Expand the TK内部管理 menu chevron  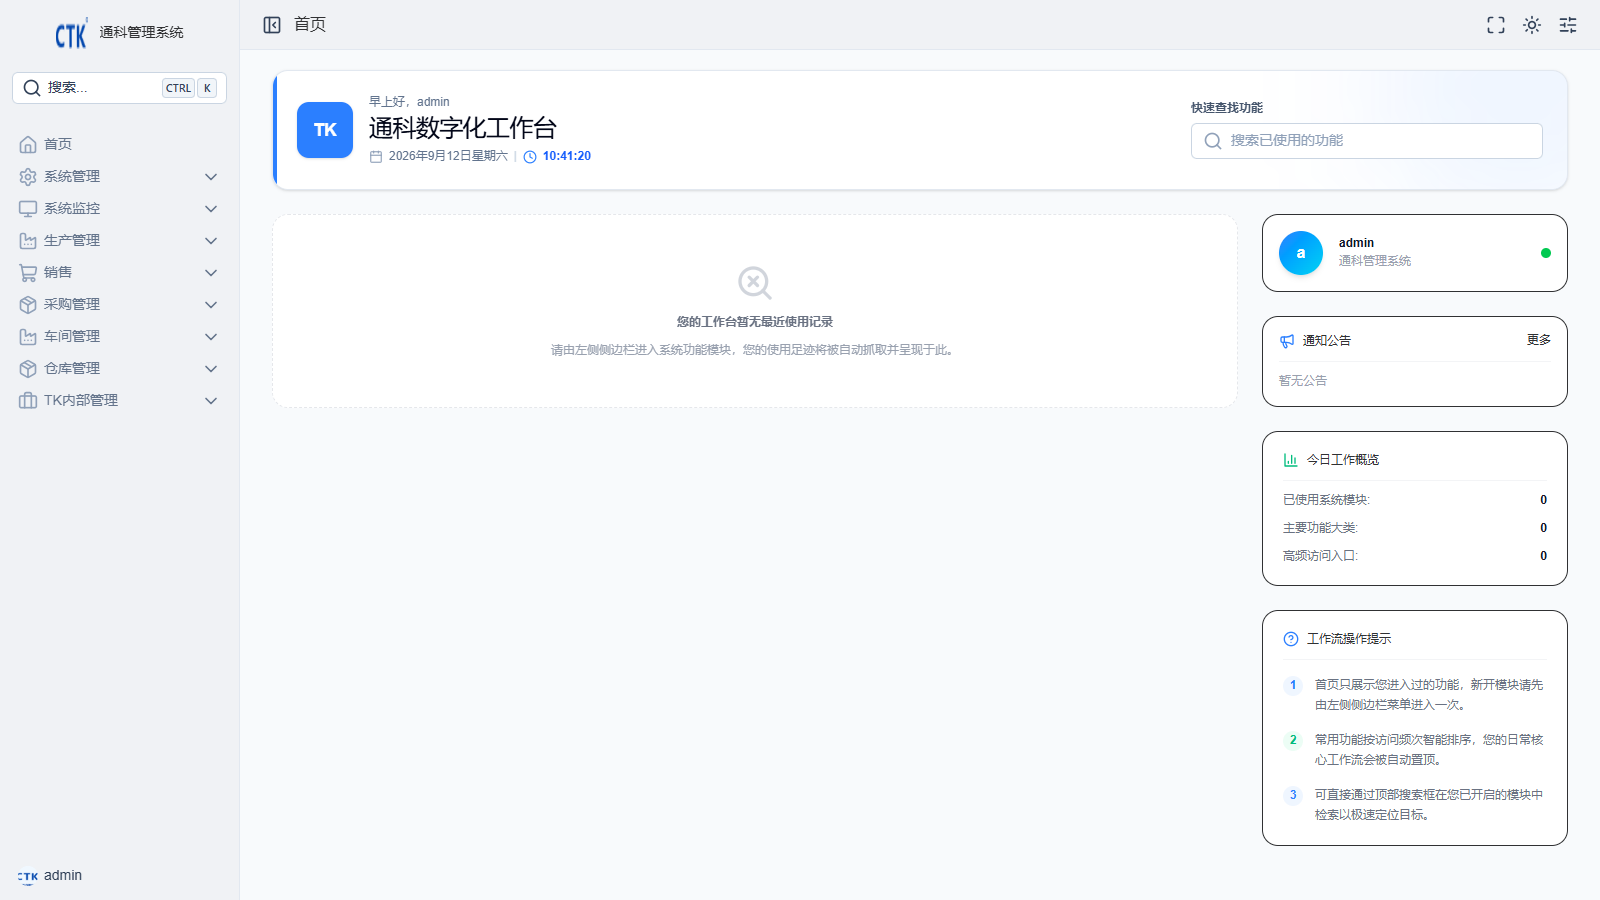(x=211, y=401)
